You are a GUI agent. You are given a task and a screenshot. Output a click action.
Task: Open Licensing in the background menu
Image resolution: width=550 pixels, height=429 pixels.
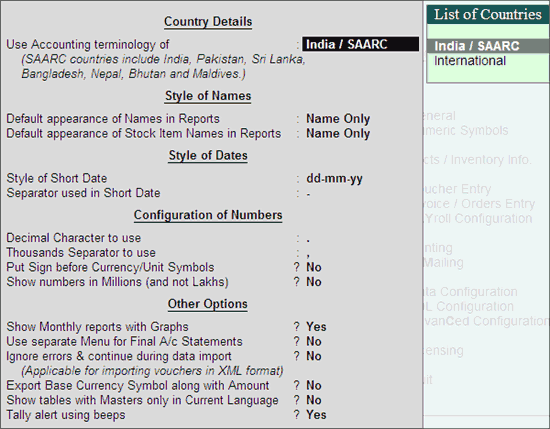tap(444, 350)
